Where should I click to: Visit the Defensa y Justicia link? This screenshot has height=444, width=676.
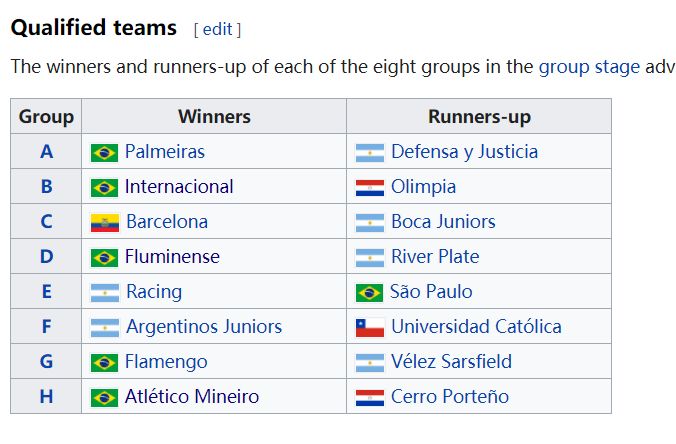(x=464, y=152)
